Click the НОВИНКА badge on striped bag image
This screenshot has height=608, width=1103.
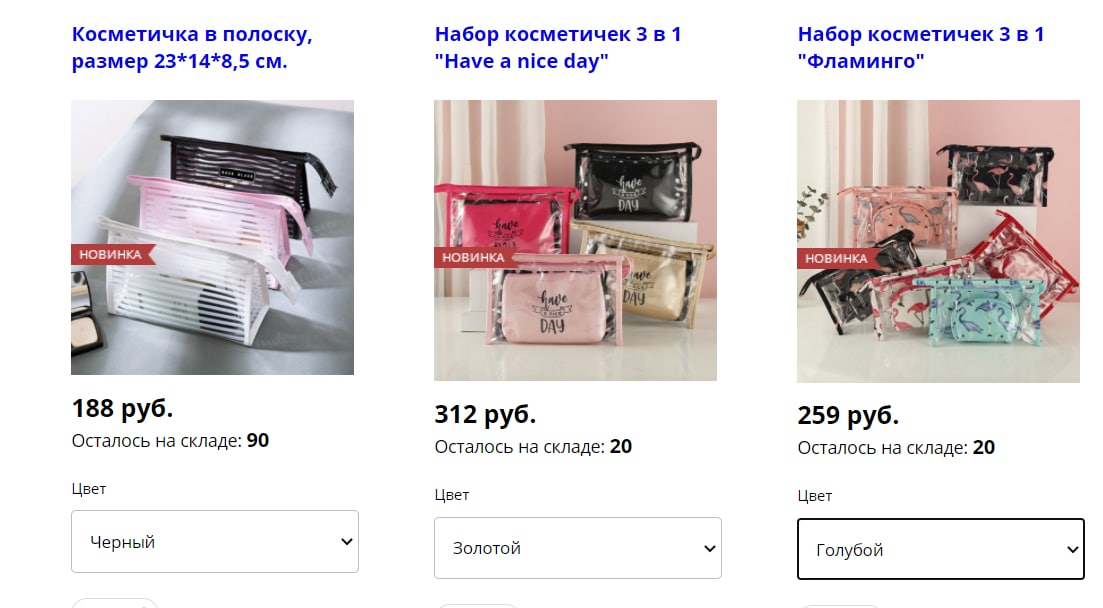(112, 254)
